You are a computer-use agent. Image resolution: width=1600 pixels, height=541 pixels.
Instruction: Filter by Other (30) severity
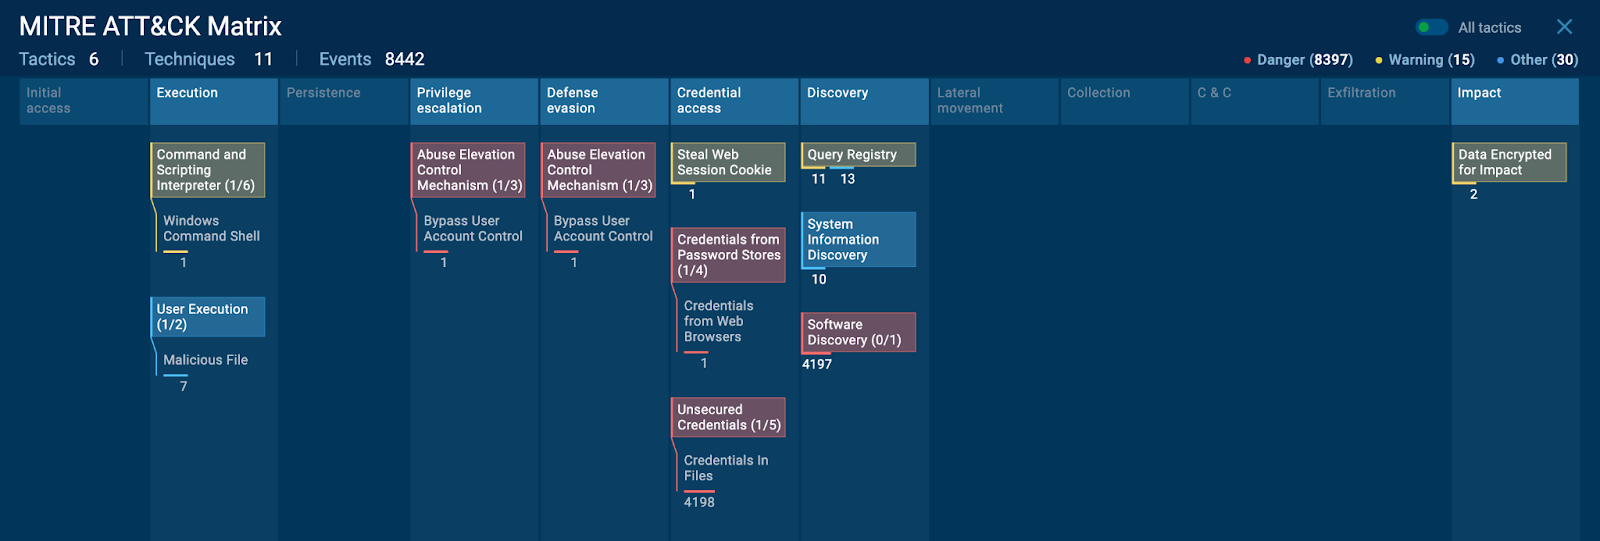point(1537,60)
